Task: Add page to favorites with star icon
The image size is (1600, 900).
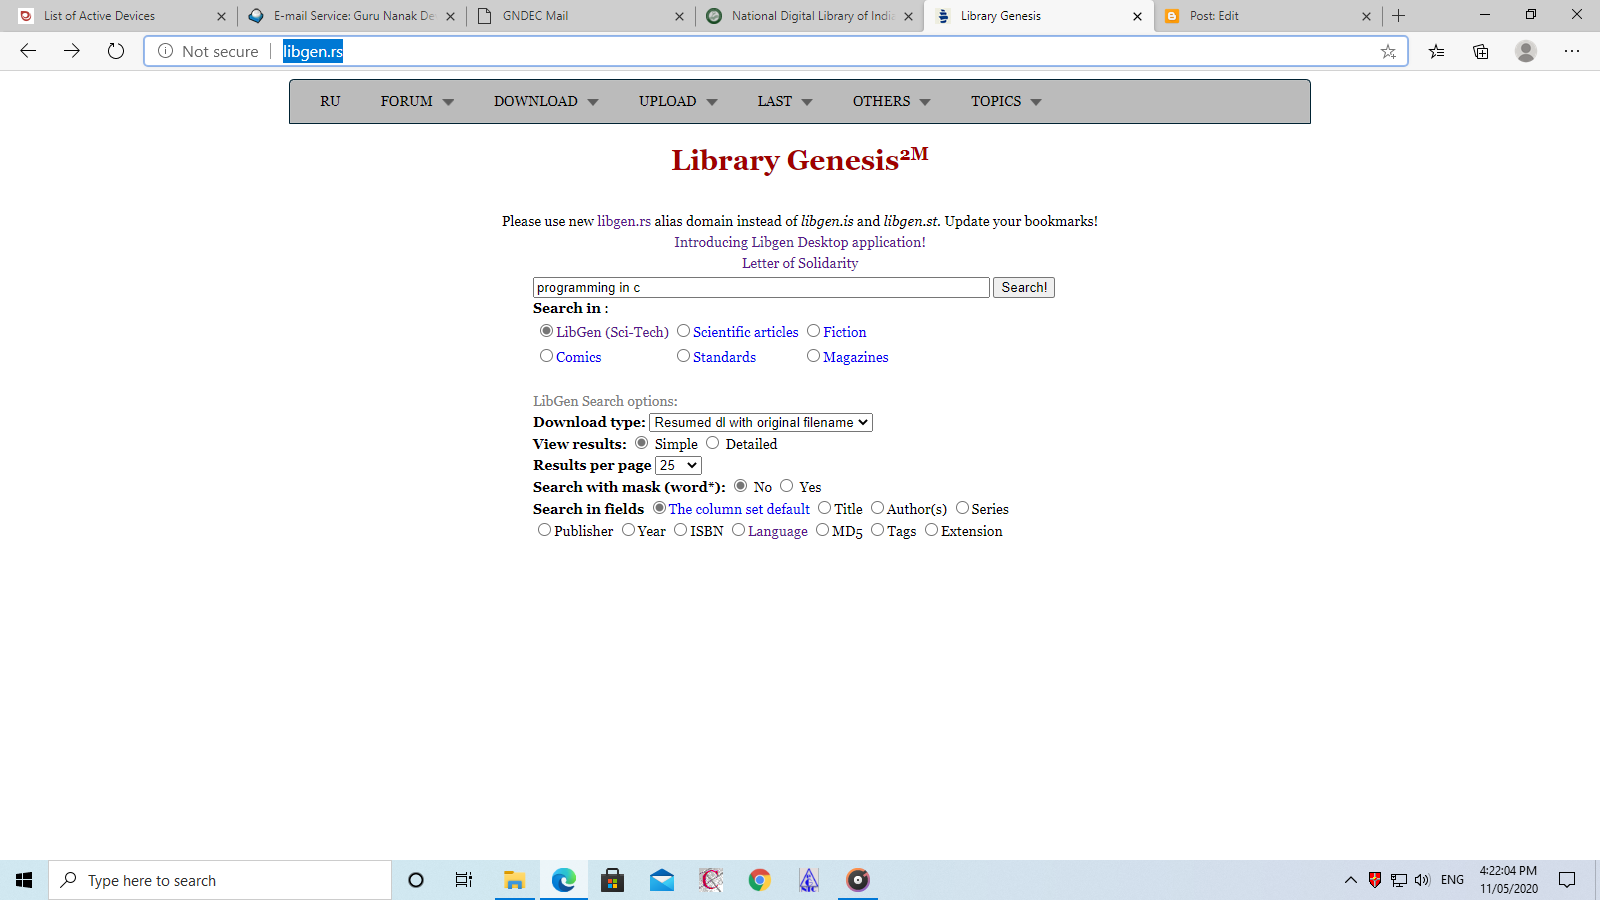Action: [x=1388, y=51]
